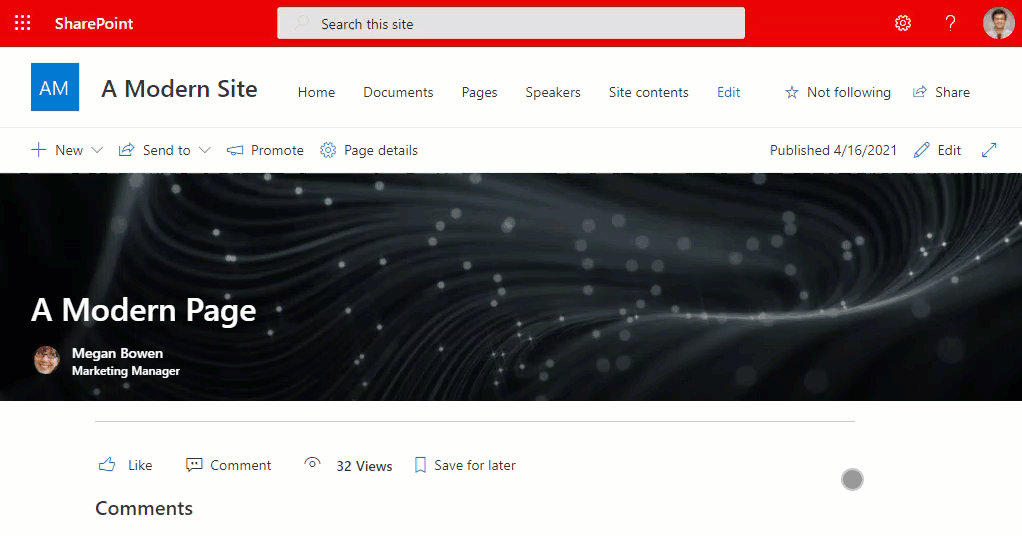Toggle the Not following label

[x=849, y=93]
